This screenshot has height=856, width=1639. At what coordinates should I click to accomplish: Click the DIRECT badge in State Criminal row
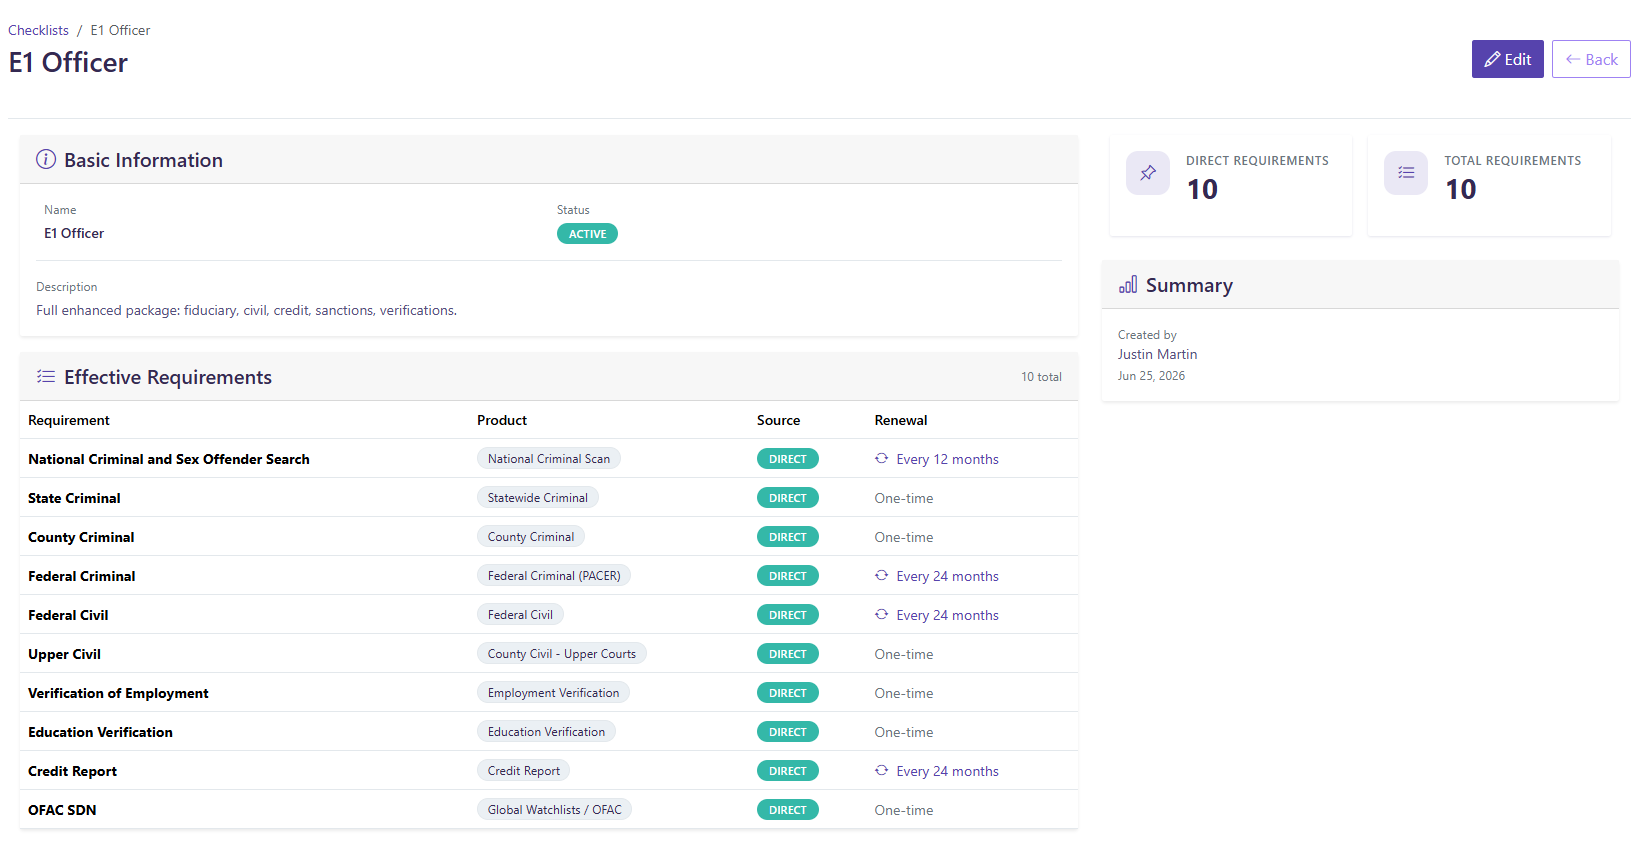(x=788, y=497)
